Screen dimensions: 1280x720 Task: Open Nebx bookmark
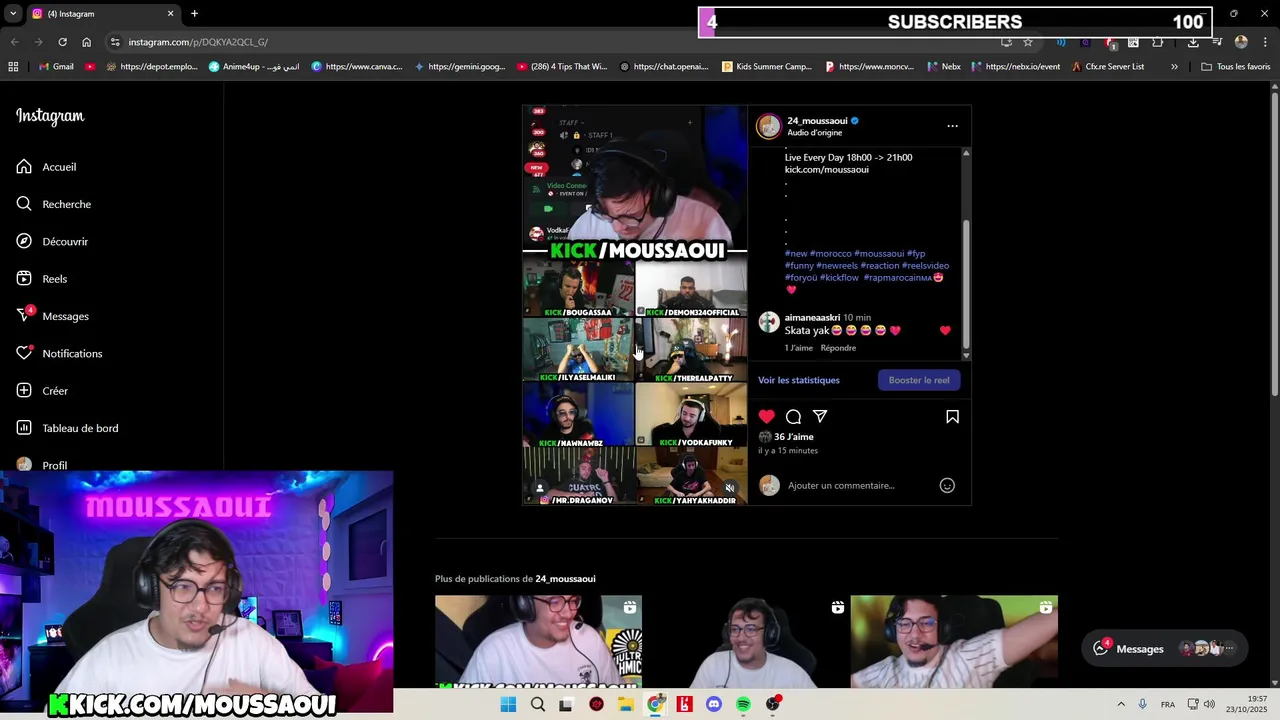pyautogui.click(x=944, y=67)
